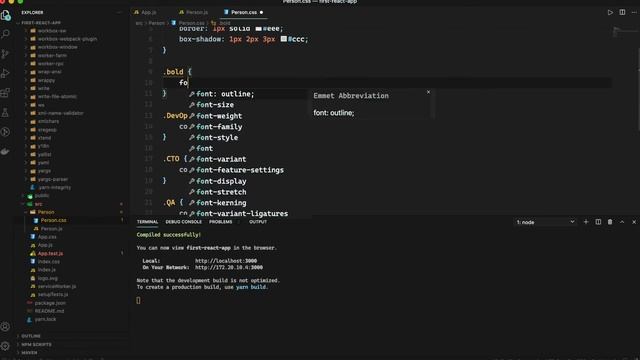Click the Split Editor icon in editor toolbar
The height and width of the screenshot is (360, 640).
[622, 12]
